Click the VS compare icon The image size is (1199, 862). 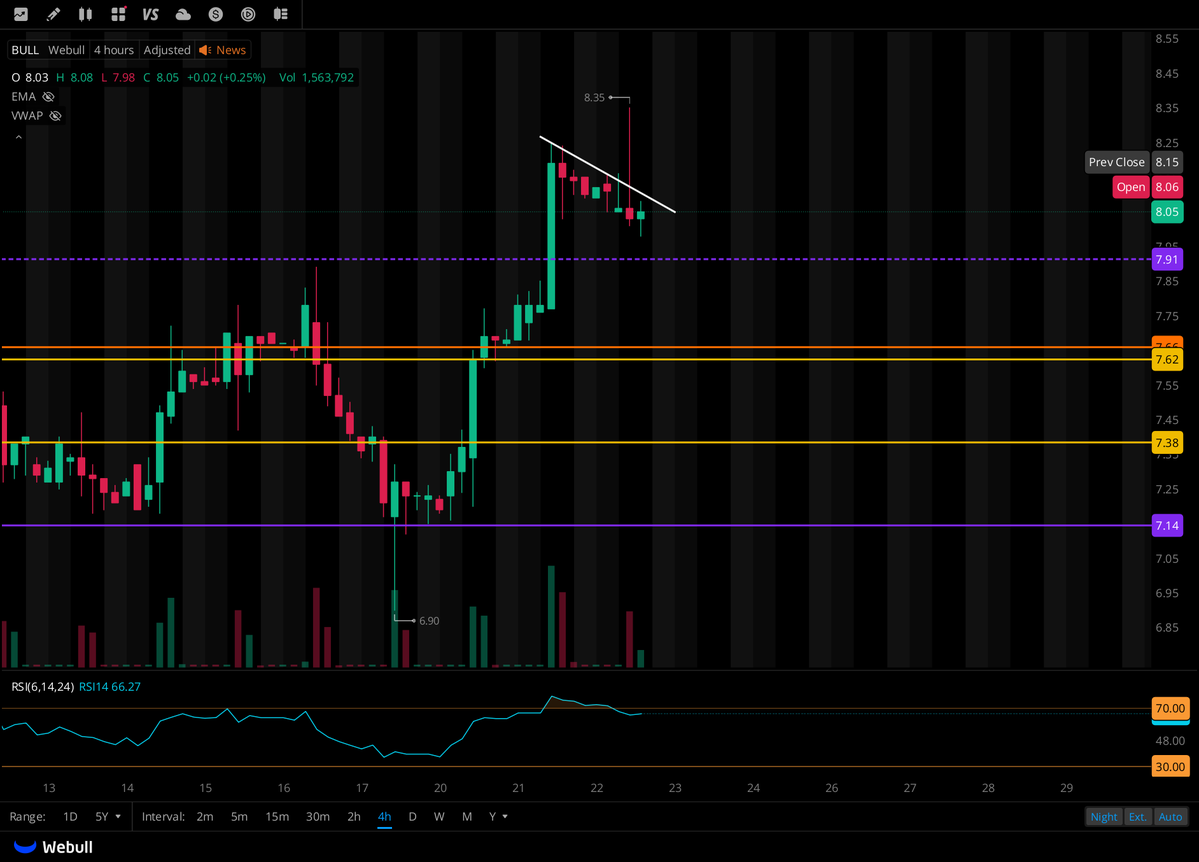(151, 14)
